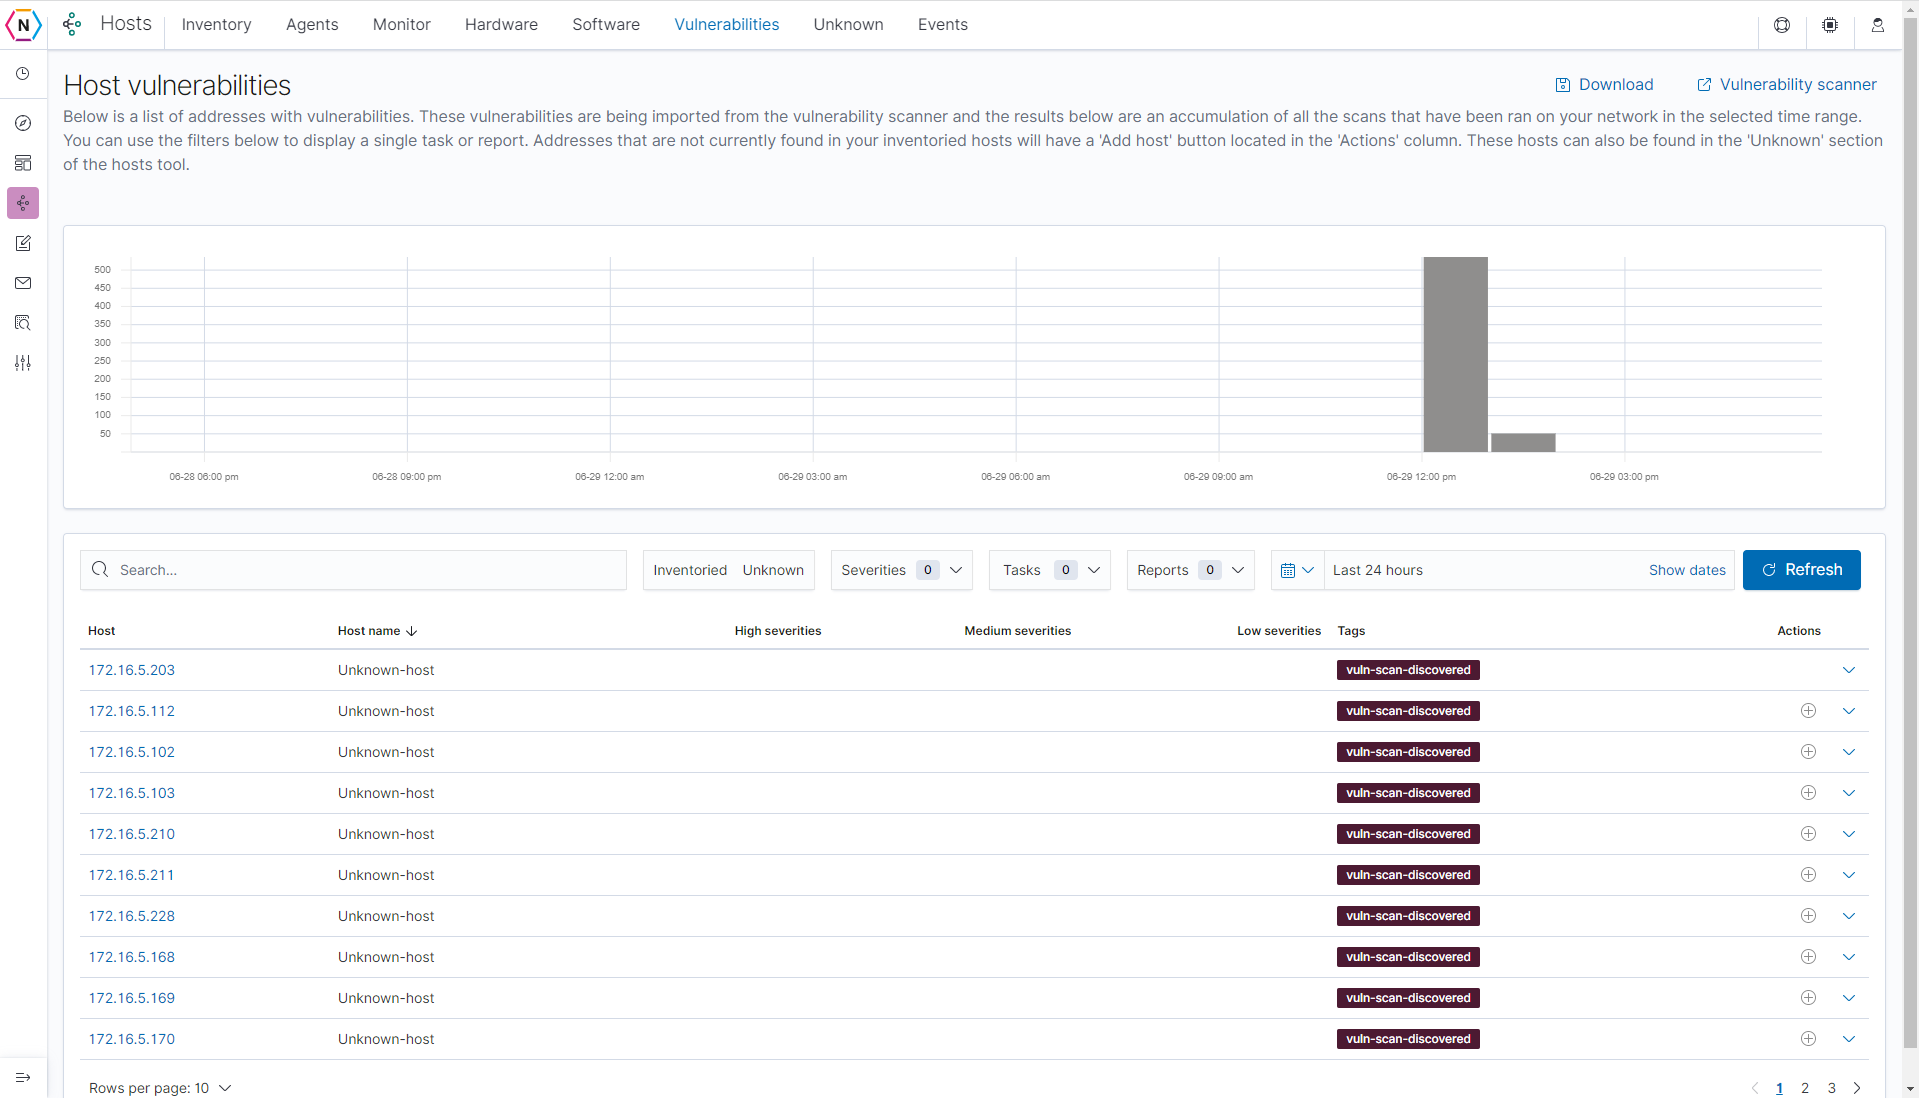Screen dimensions: 1919x1098
Task: Open the help lifebuoy icon
Action: pyautogui.click(x=1782, y=25)
